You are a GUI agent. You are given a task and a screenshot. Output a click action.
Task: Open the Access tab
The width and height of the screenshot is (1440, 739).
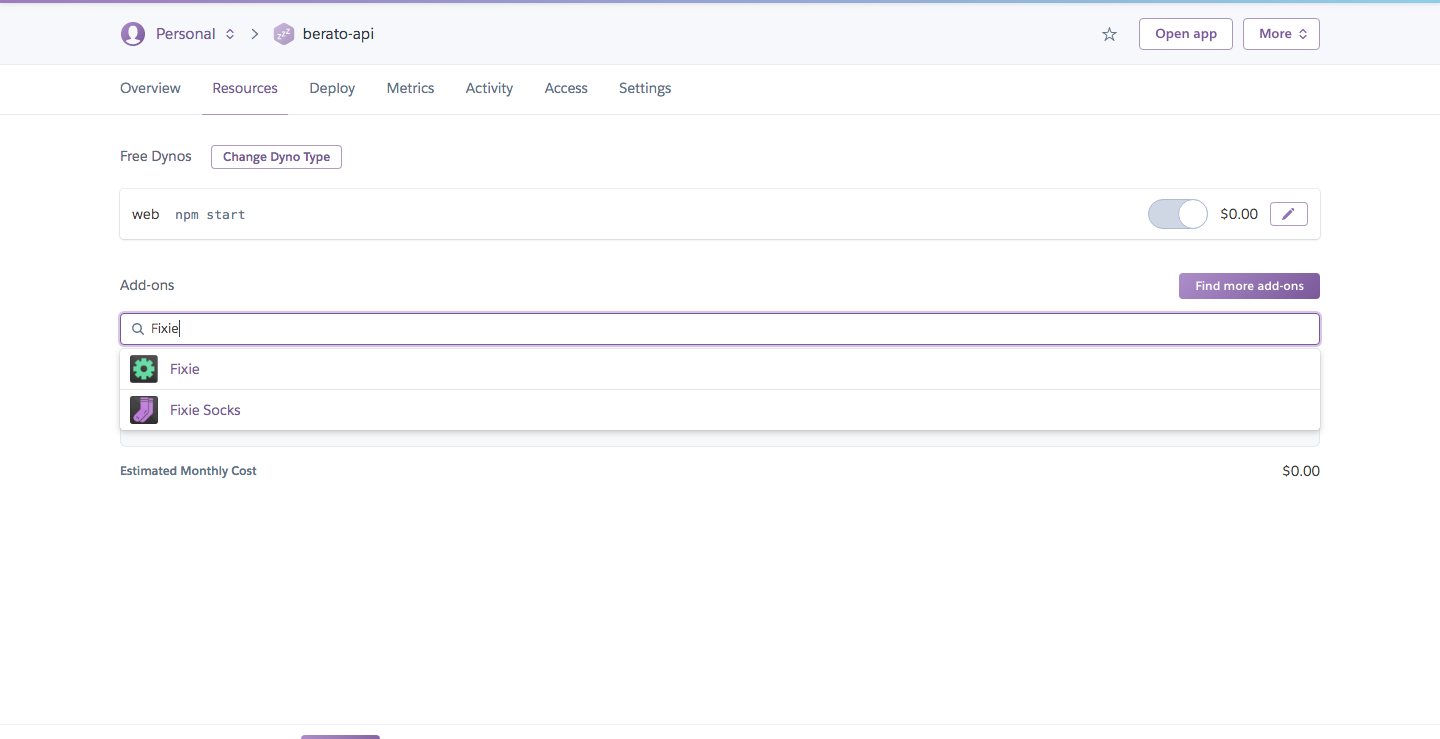coord(566,88)
